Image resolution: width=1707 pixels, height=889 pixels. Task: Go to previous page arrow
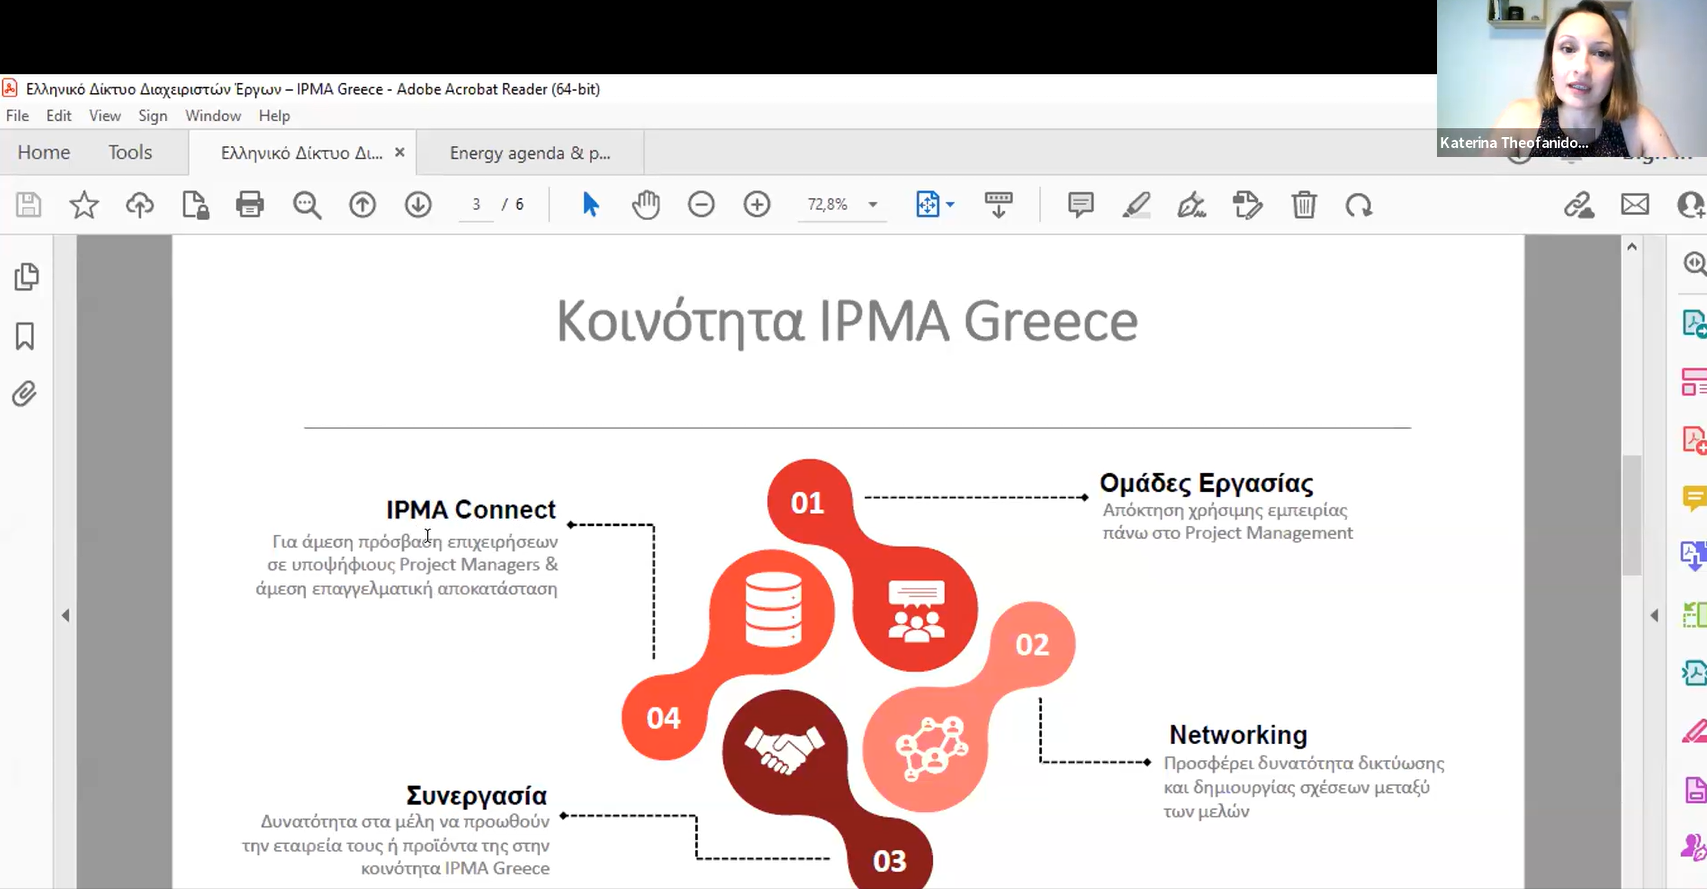coord(362,205)
